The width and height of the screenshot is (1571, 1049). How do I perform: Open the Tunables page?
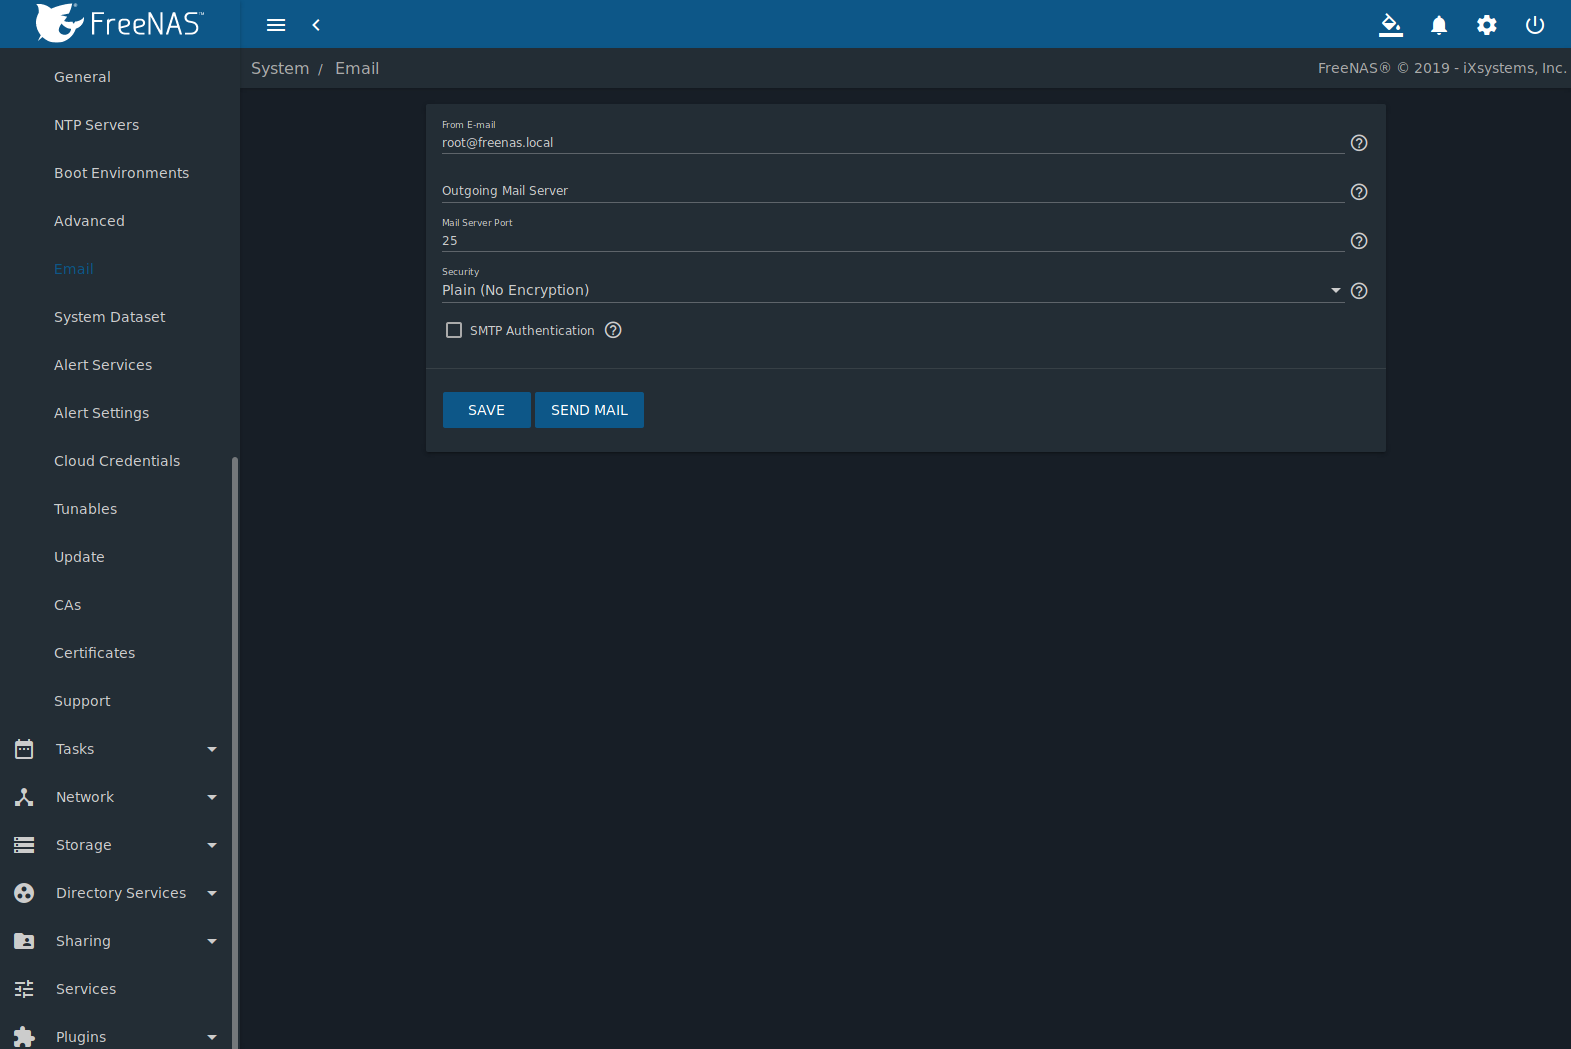coord(85,509)
